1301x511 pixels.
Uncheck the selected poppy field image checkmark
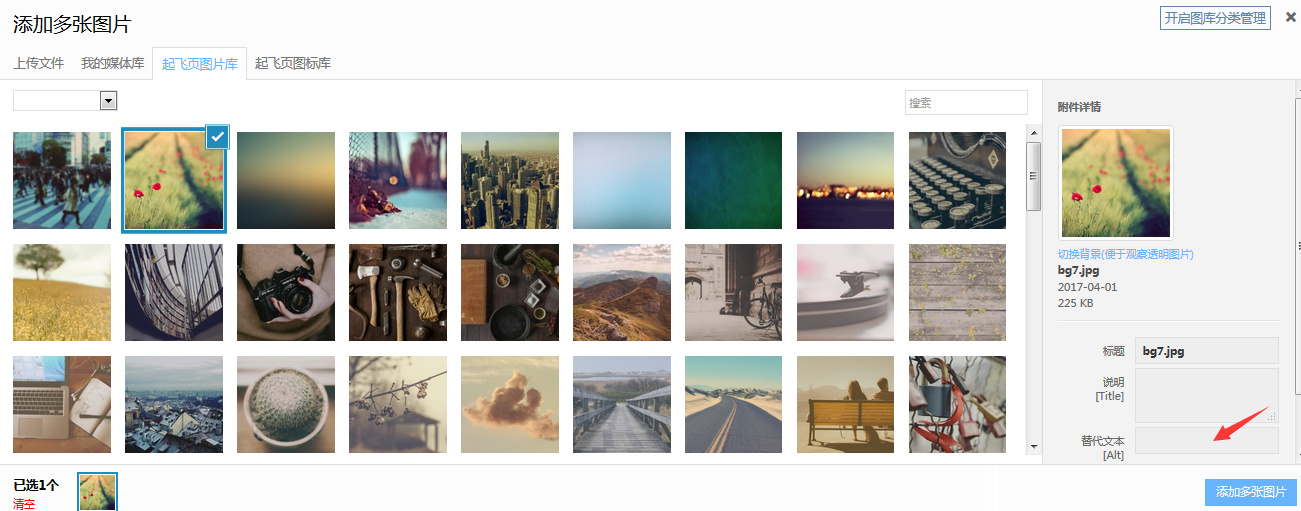[218, 137]
